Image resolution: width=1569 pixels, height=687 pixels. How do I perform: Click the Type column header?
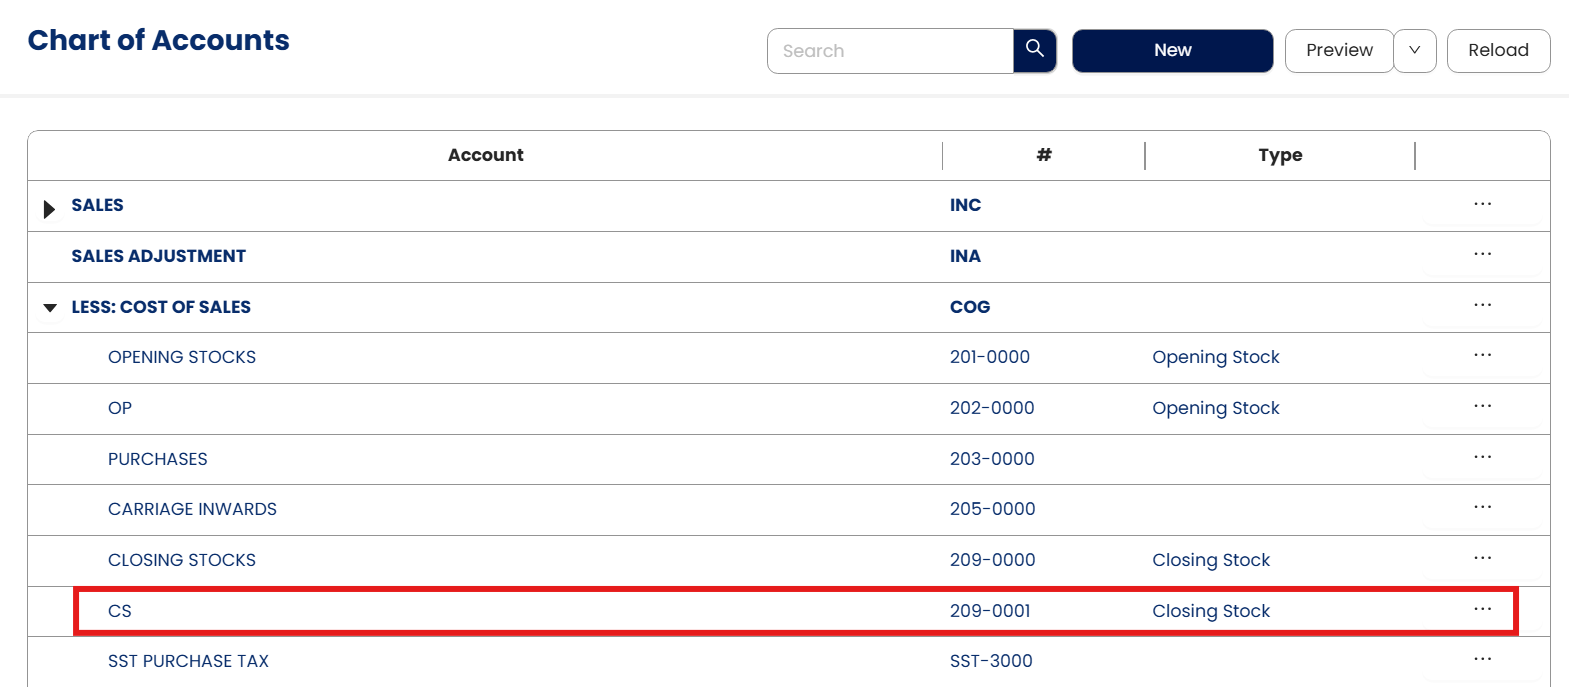1280,155
